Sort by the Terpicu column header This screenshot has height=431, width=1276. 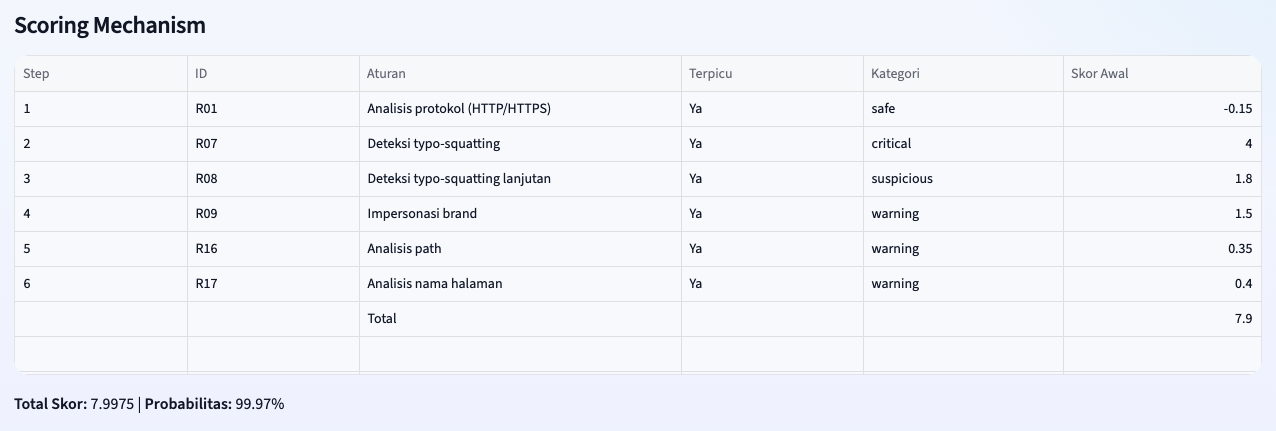(772, 74)
